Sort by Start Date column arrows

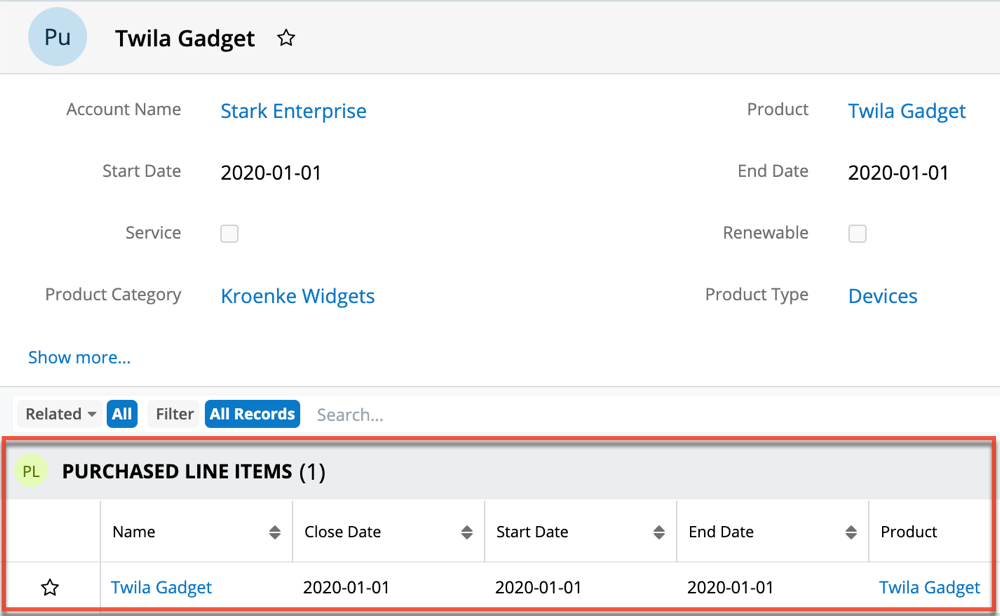(659, 533)
